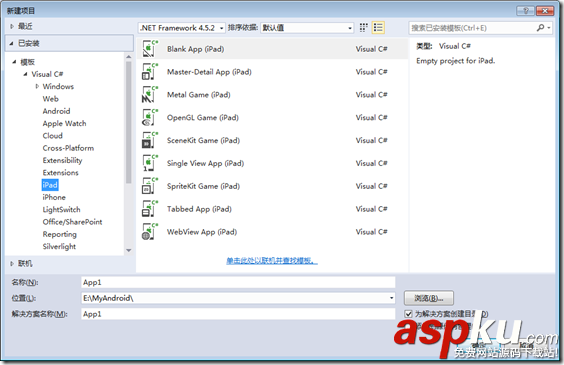The width and height of the screenshot is (564, 365).
Task: Open the .NET Framework 4.5.2 dropdown
Action: [182, 28]
